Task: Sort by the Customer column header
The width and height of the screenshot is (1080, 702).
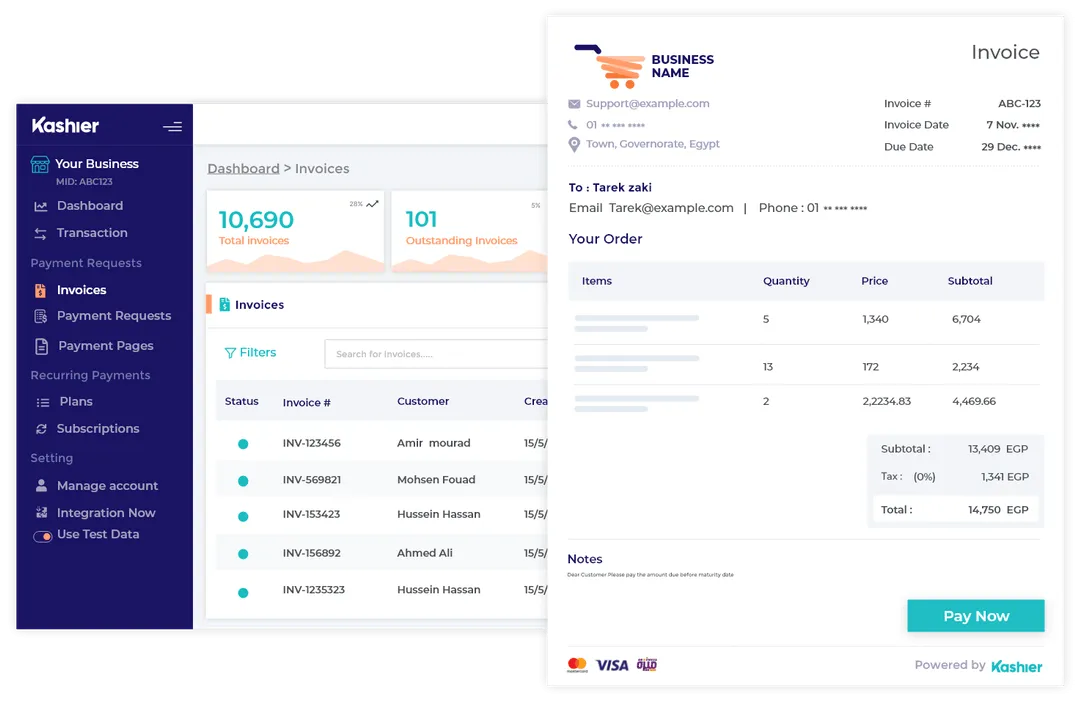Action: coord(423,402)
